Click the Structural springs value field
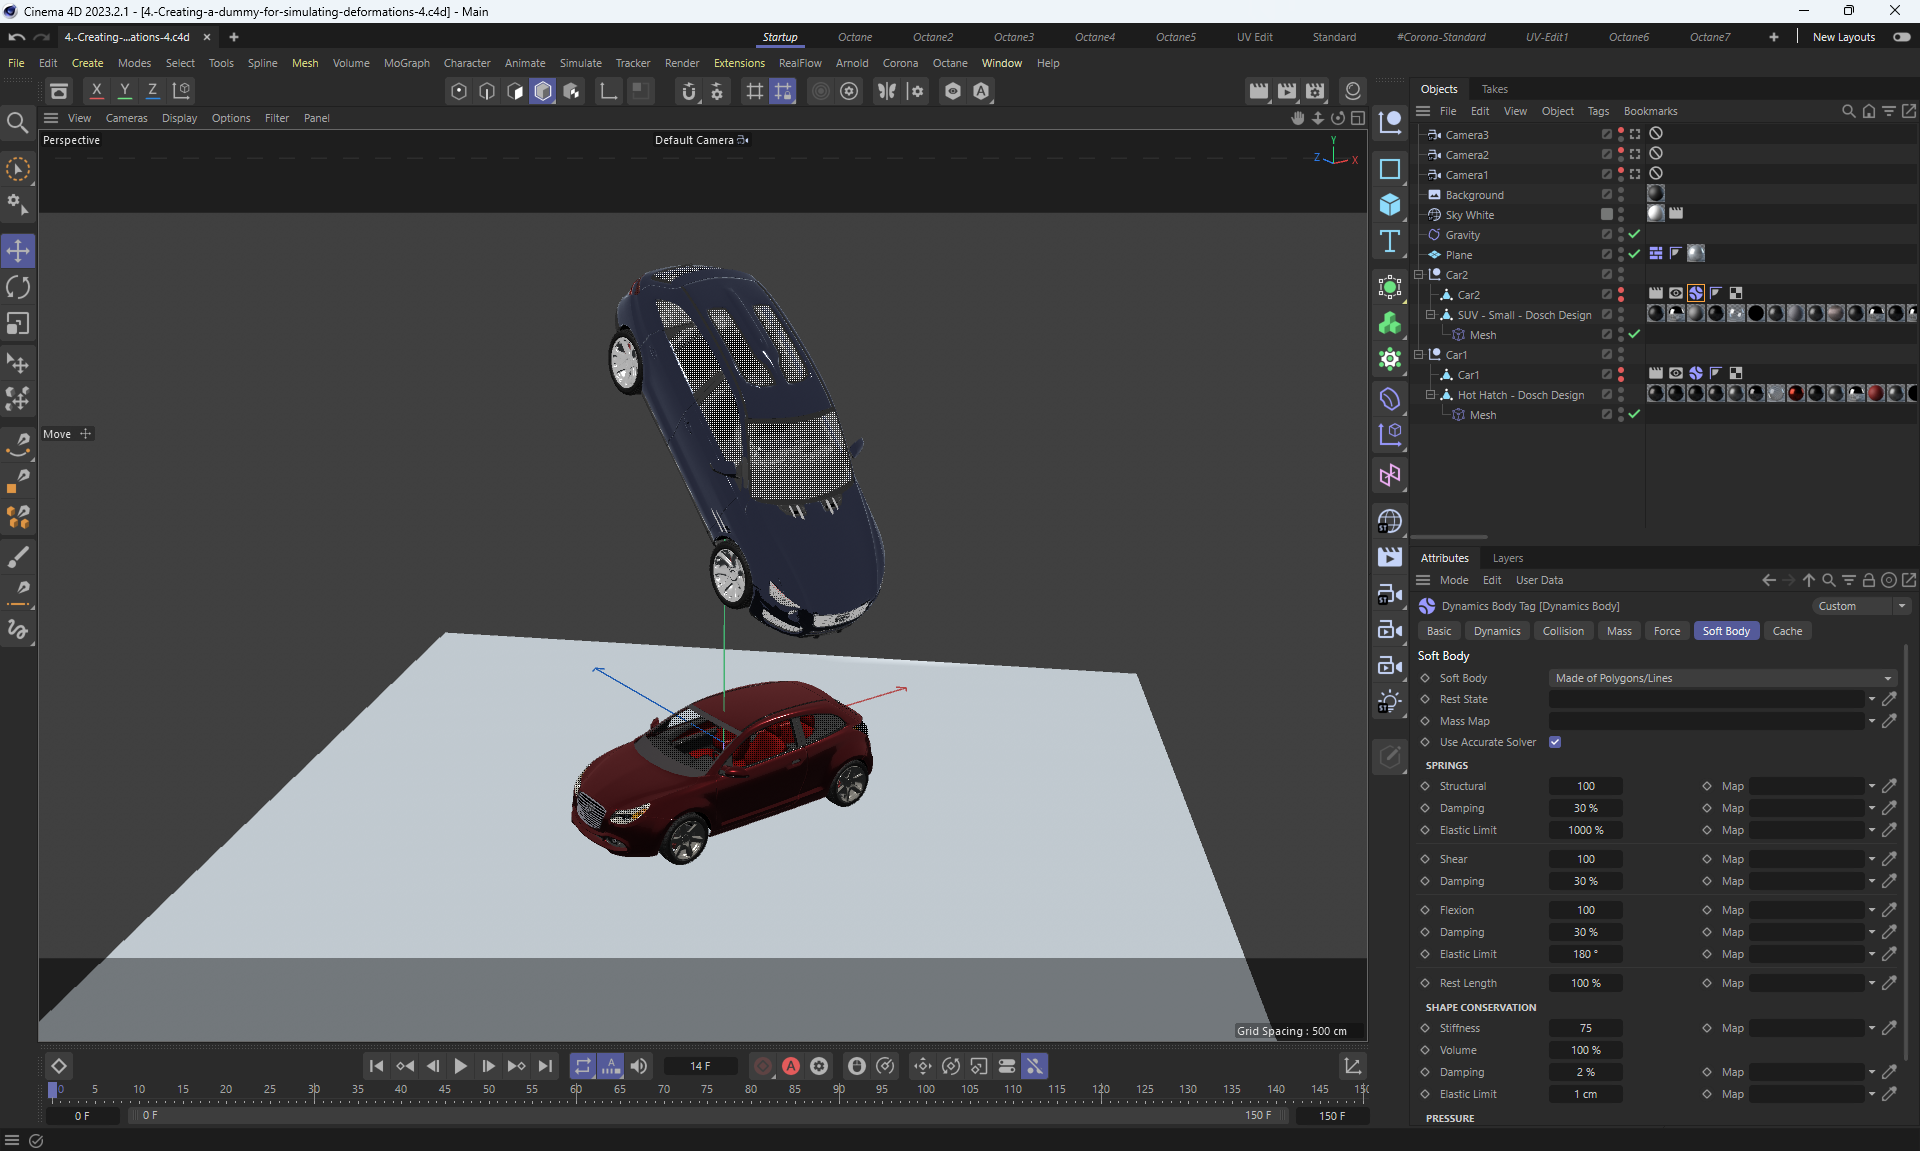The height and width of the screenshot is (1151, 1920). pos(1585,786)
